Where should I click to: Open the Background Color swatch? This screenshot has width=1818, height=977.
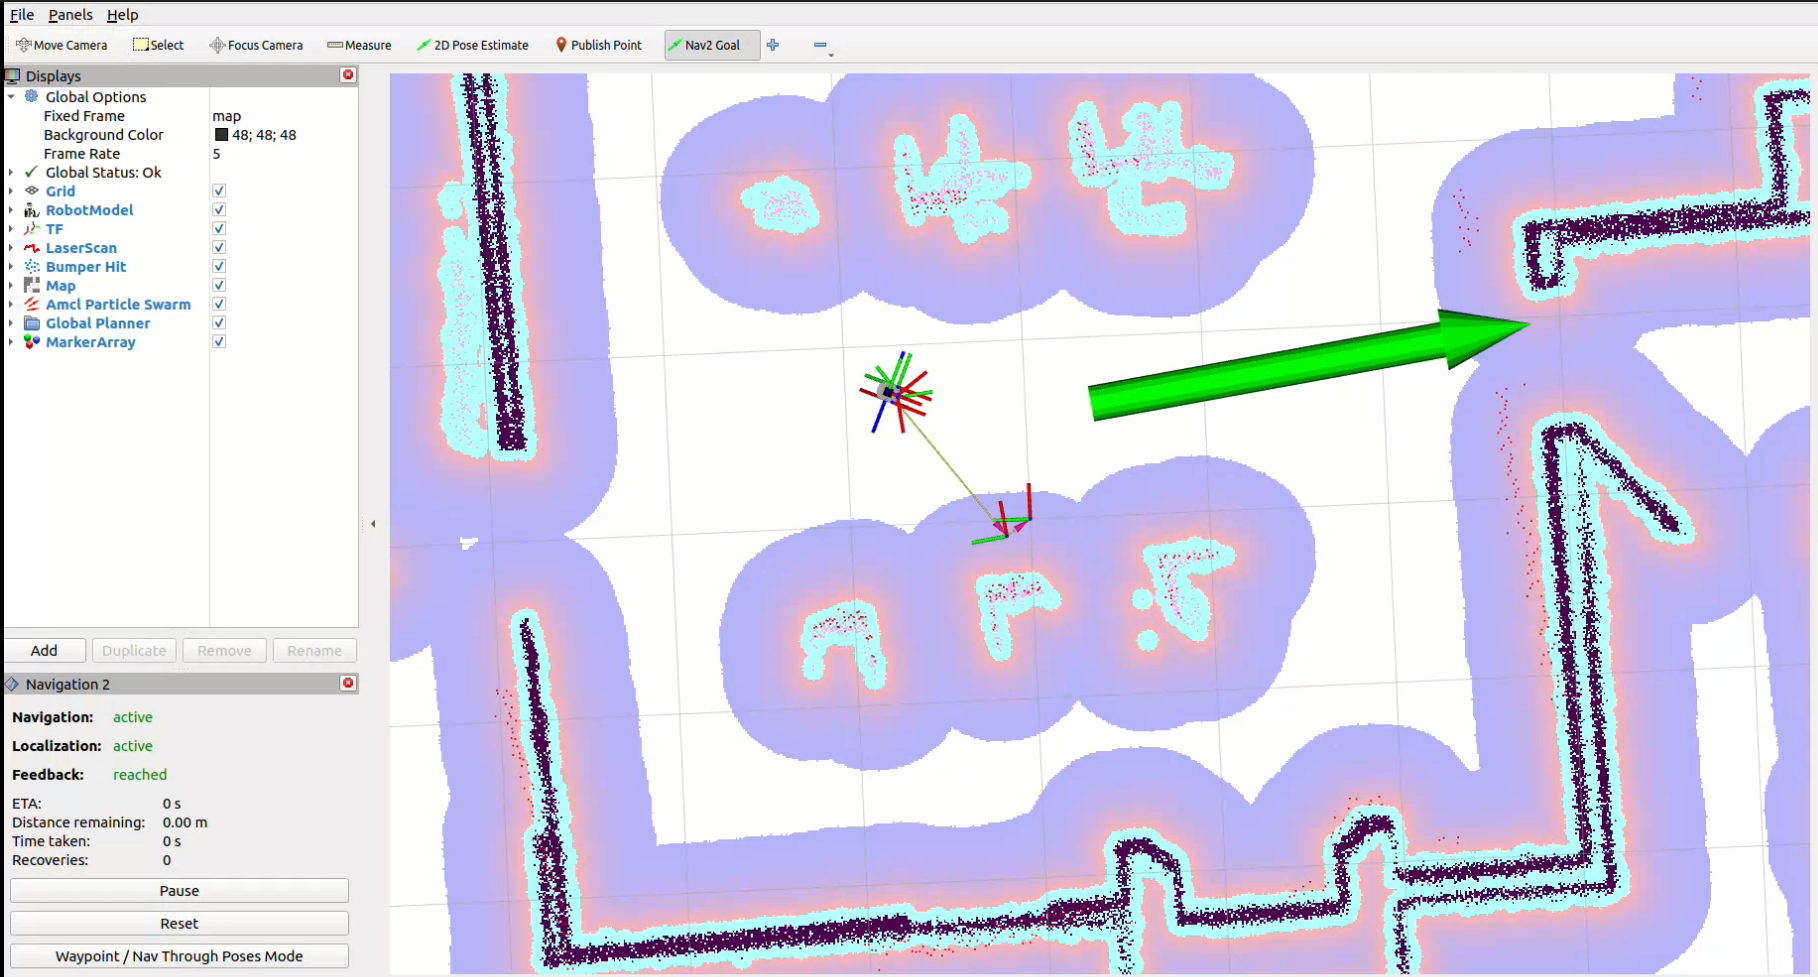(x=222, y=134)
